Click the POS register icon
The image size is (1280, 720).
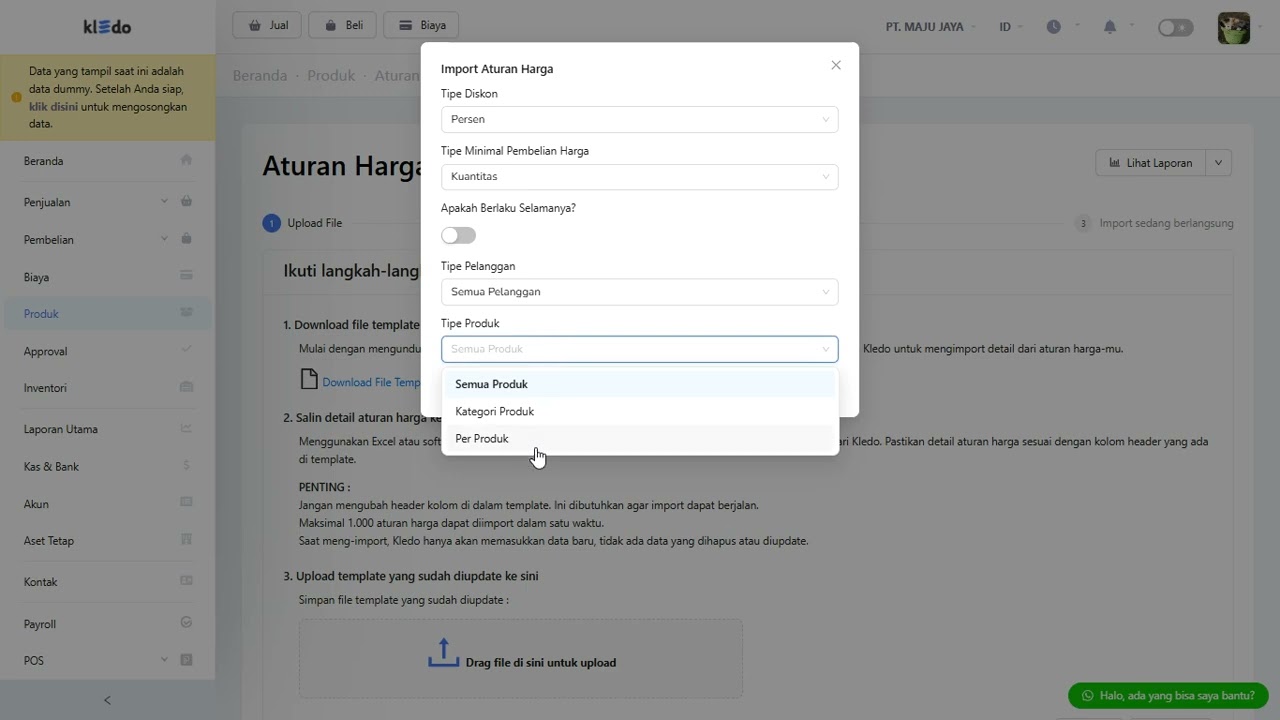pyautogui.click(x=186, y=660)
